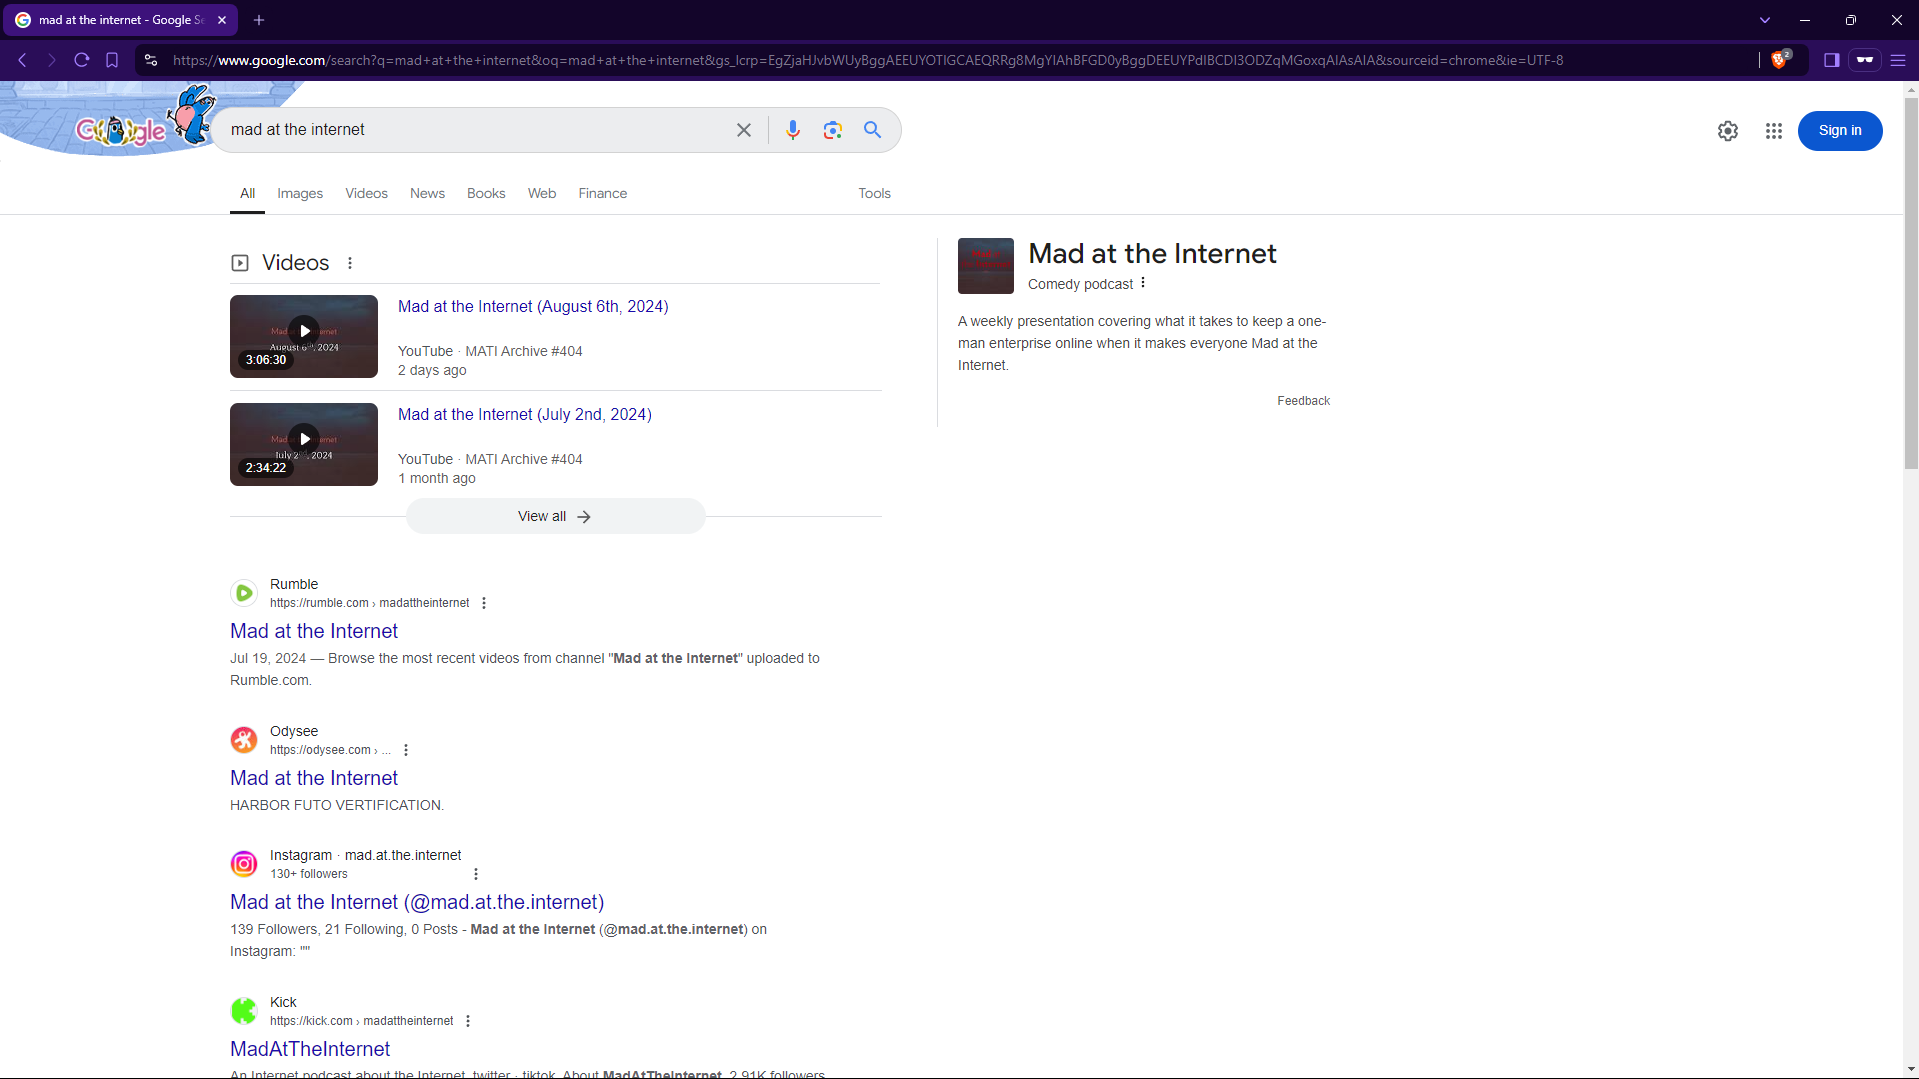This screenshot has width=1919, height=1079.
Task: Click the Feedback link in knowledge panel
Action: 1303,401
